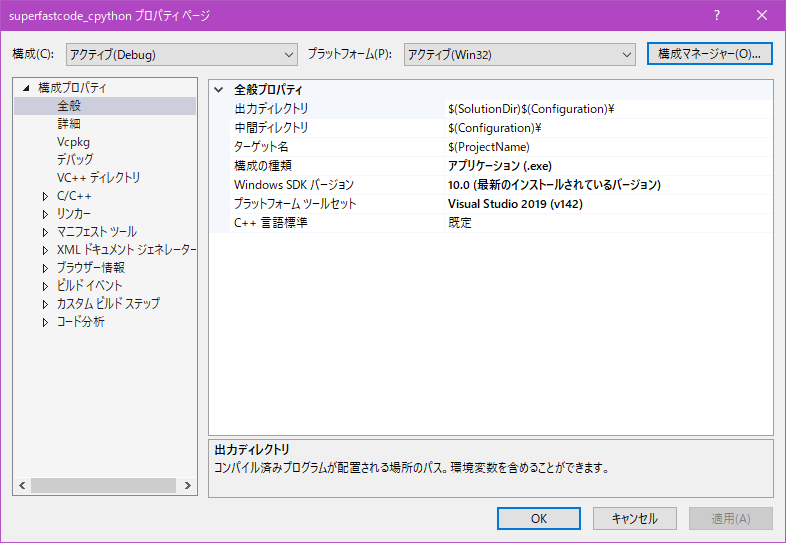Collapse the 全般プロパティ section chevron

219,89
